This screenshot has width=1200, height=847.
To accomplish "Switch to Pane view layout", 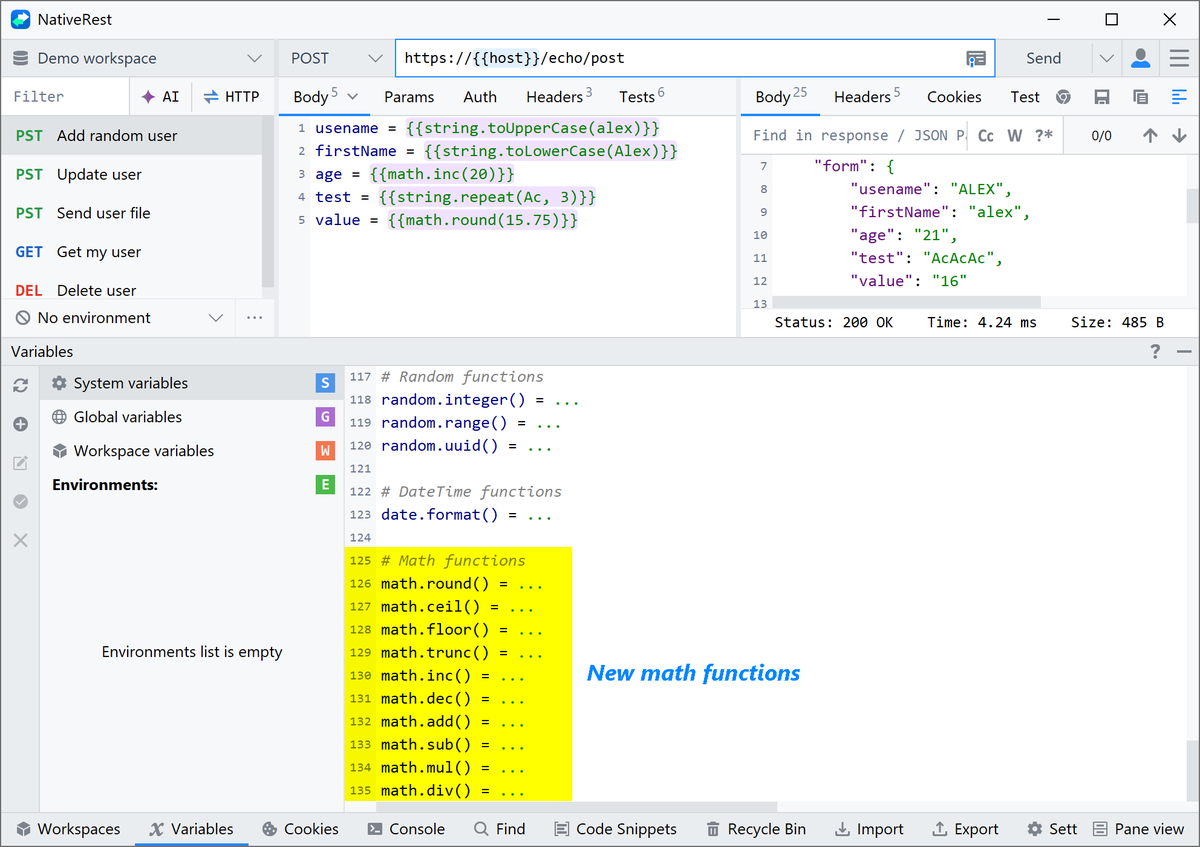I will 1138,829.
